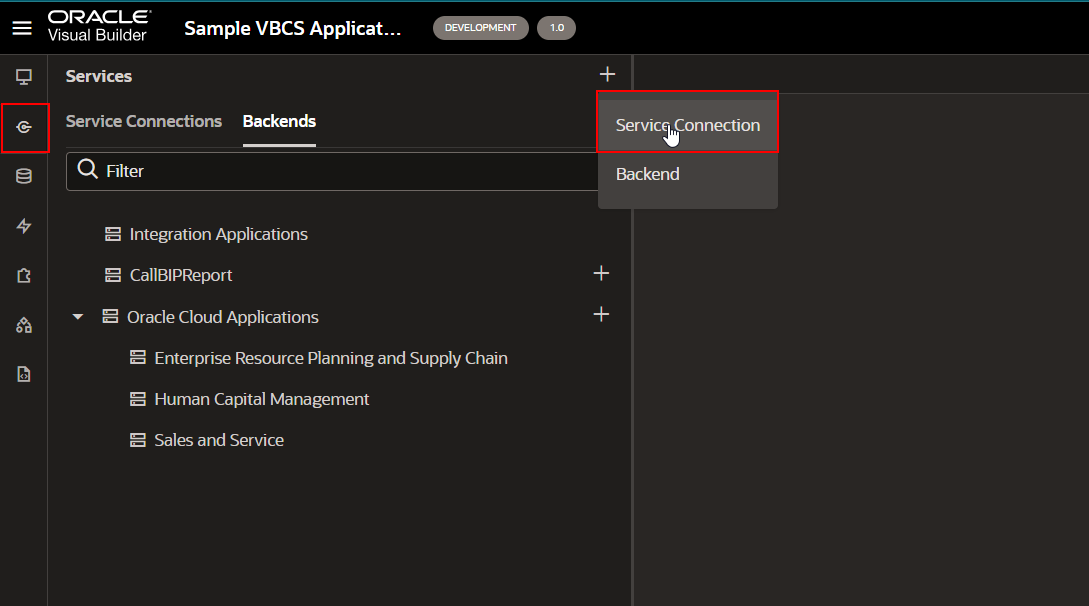The height and width of the screenshot is (606, 1089).
Task: Click the Sample VBCS Application title
Action: tap(292, 28)
